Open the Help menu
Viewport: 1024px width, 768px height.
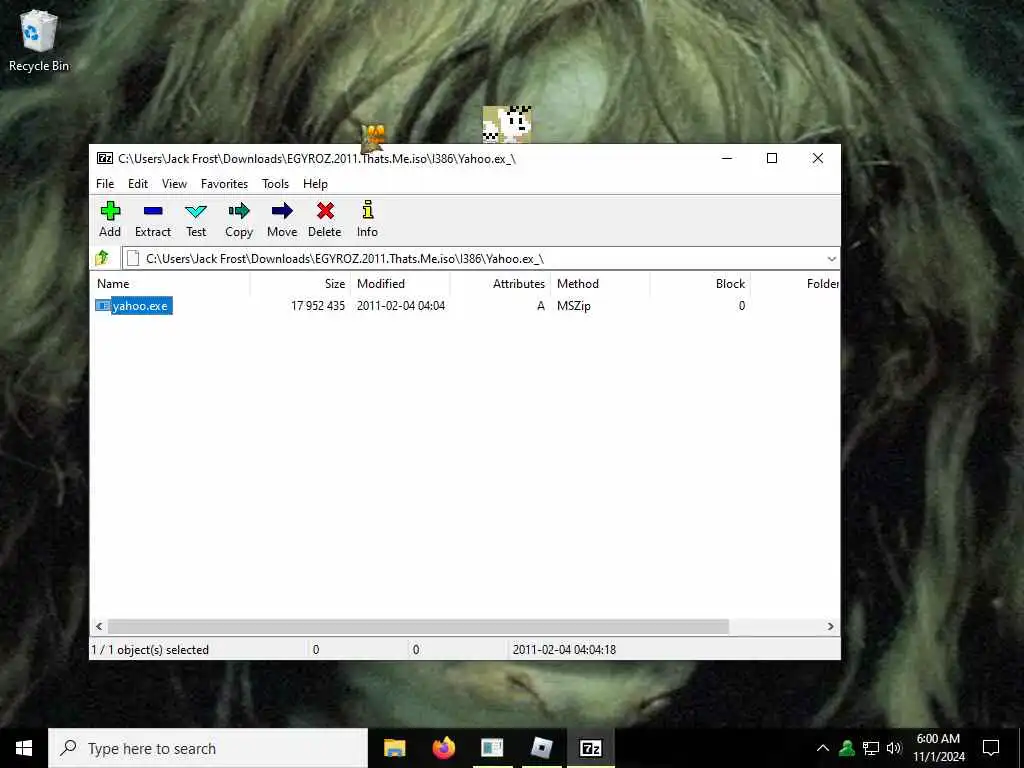315,184
